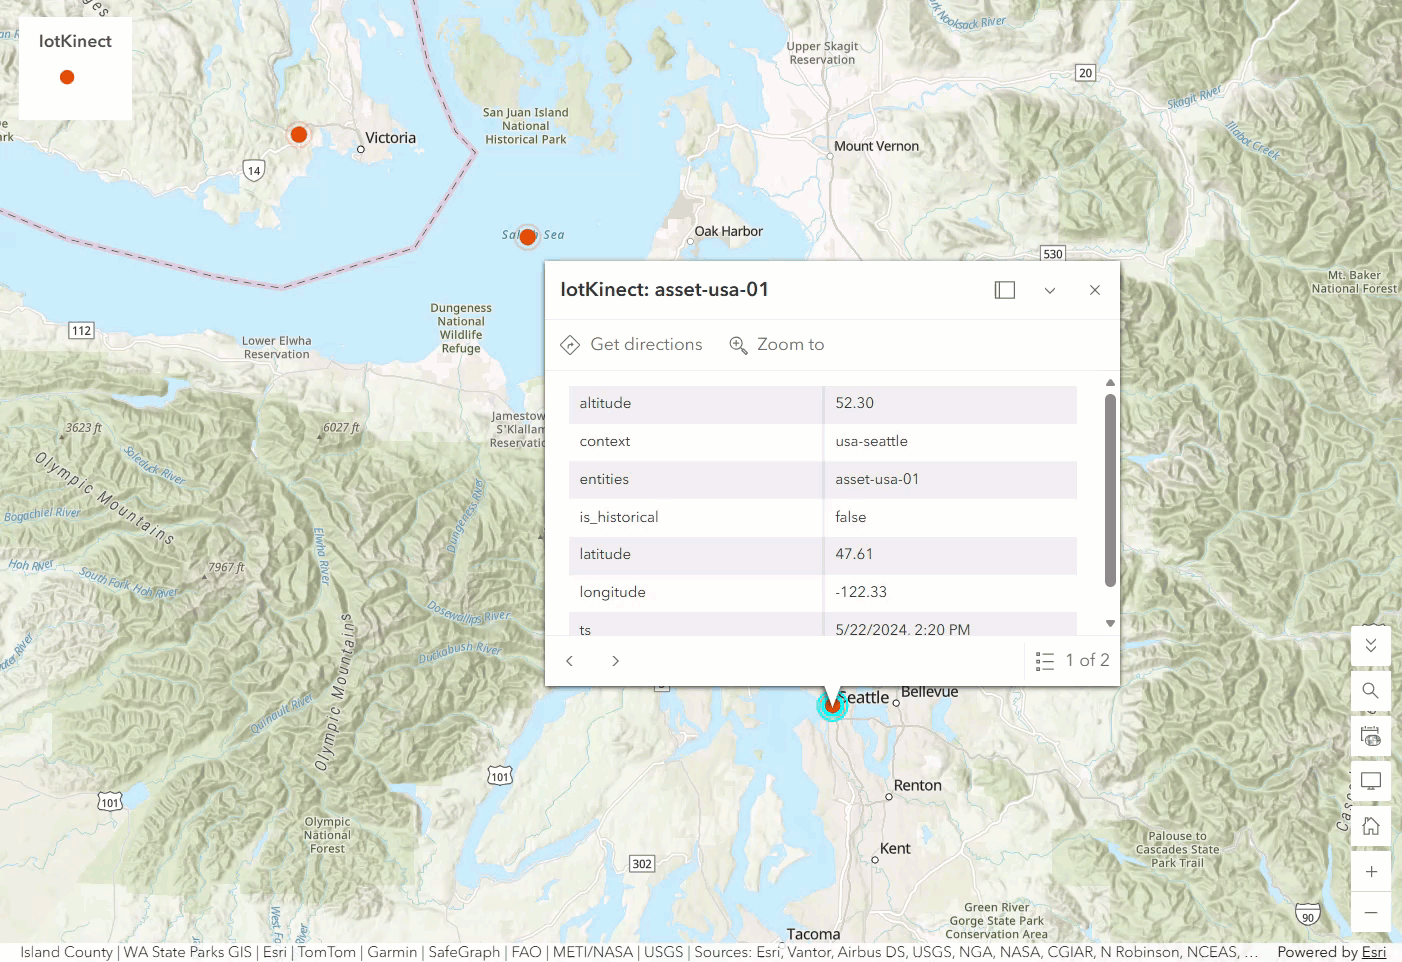The width and height of the screenshot is (1402, 962).
Task: Select the highlighted marker at Seattle
Action: (x=832, y=705)
